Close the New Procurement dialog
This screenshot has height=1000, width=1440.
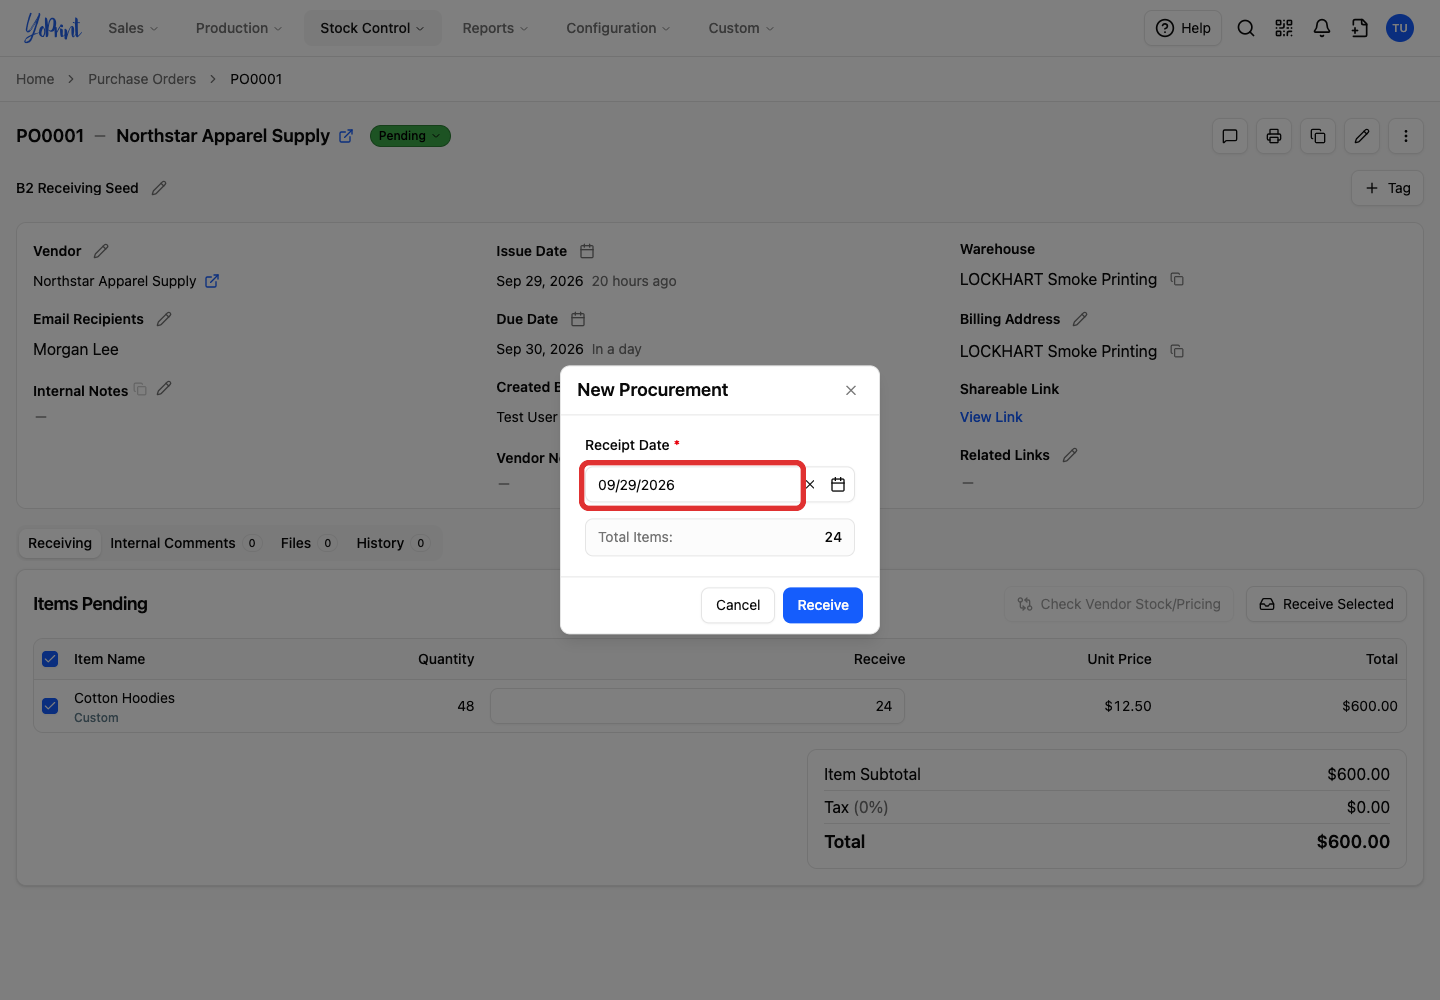851,390
